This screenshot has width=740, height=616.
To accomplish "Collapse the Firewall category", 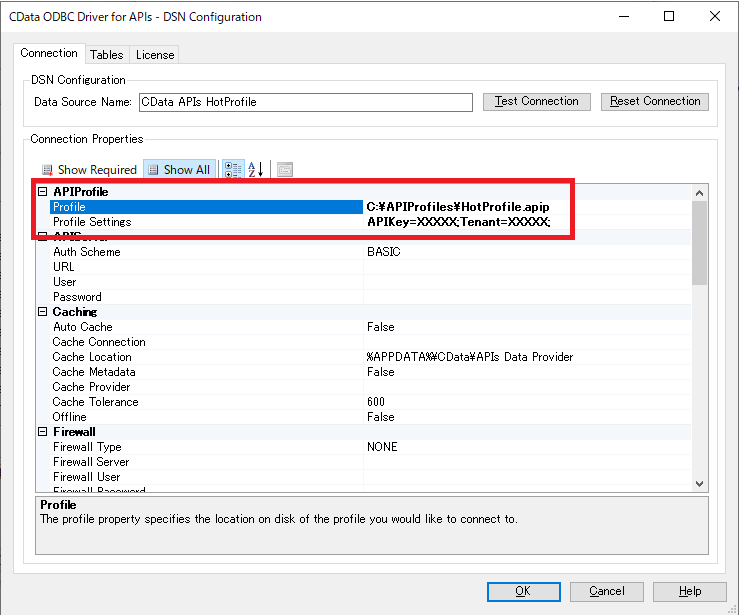I will coord(42,431).
